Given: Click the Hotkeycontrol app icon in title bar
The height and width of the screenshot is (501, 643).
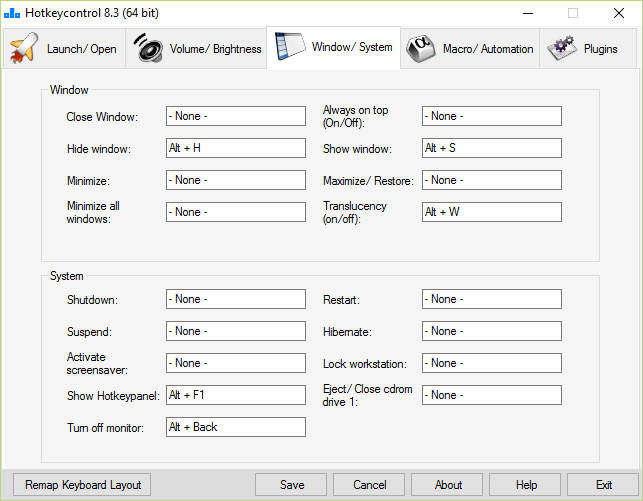Looking at the screenshot, I should [x=12, y=13].
